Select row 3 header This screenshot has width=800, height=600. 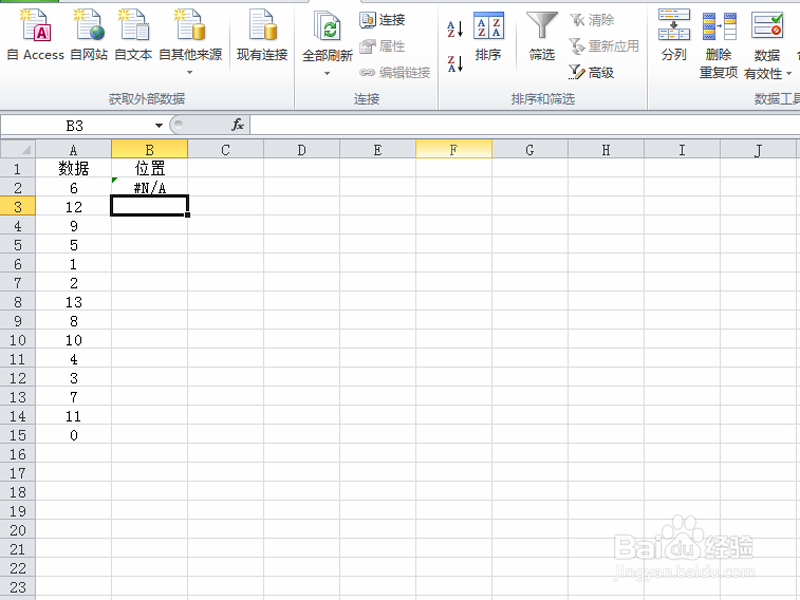coord(18,207)
